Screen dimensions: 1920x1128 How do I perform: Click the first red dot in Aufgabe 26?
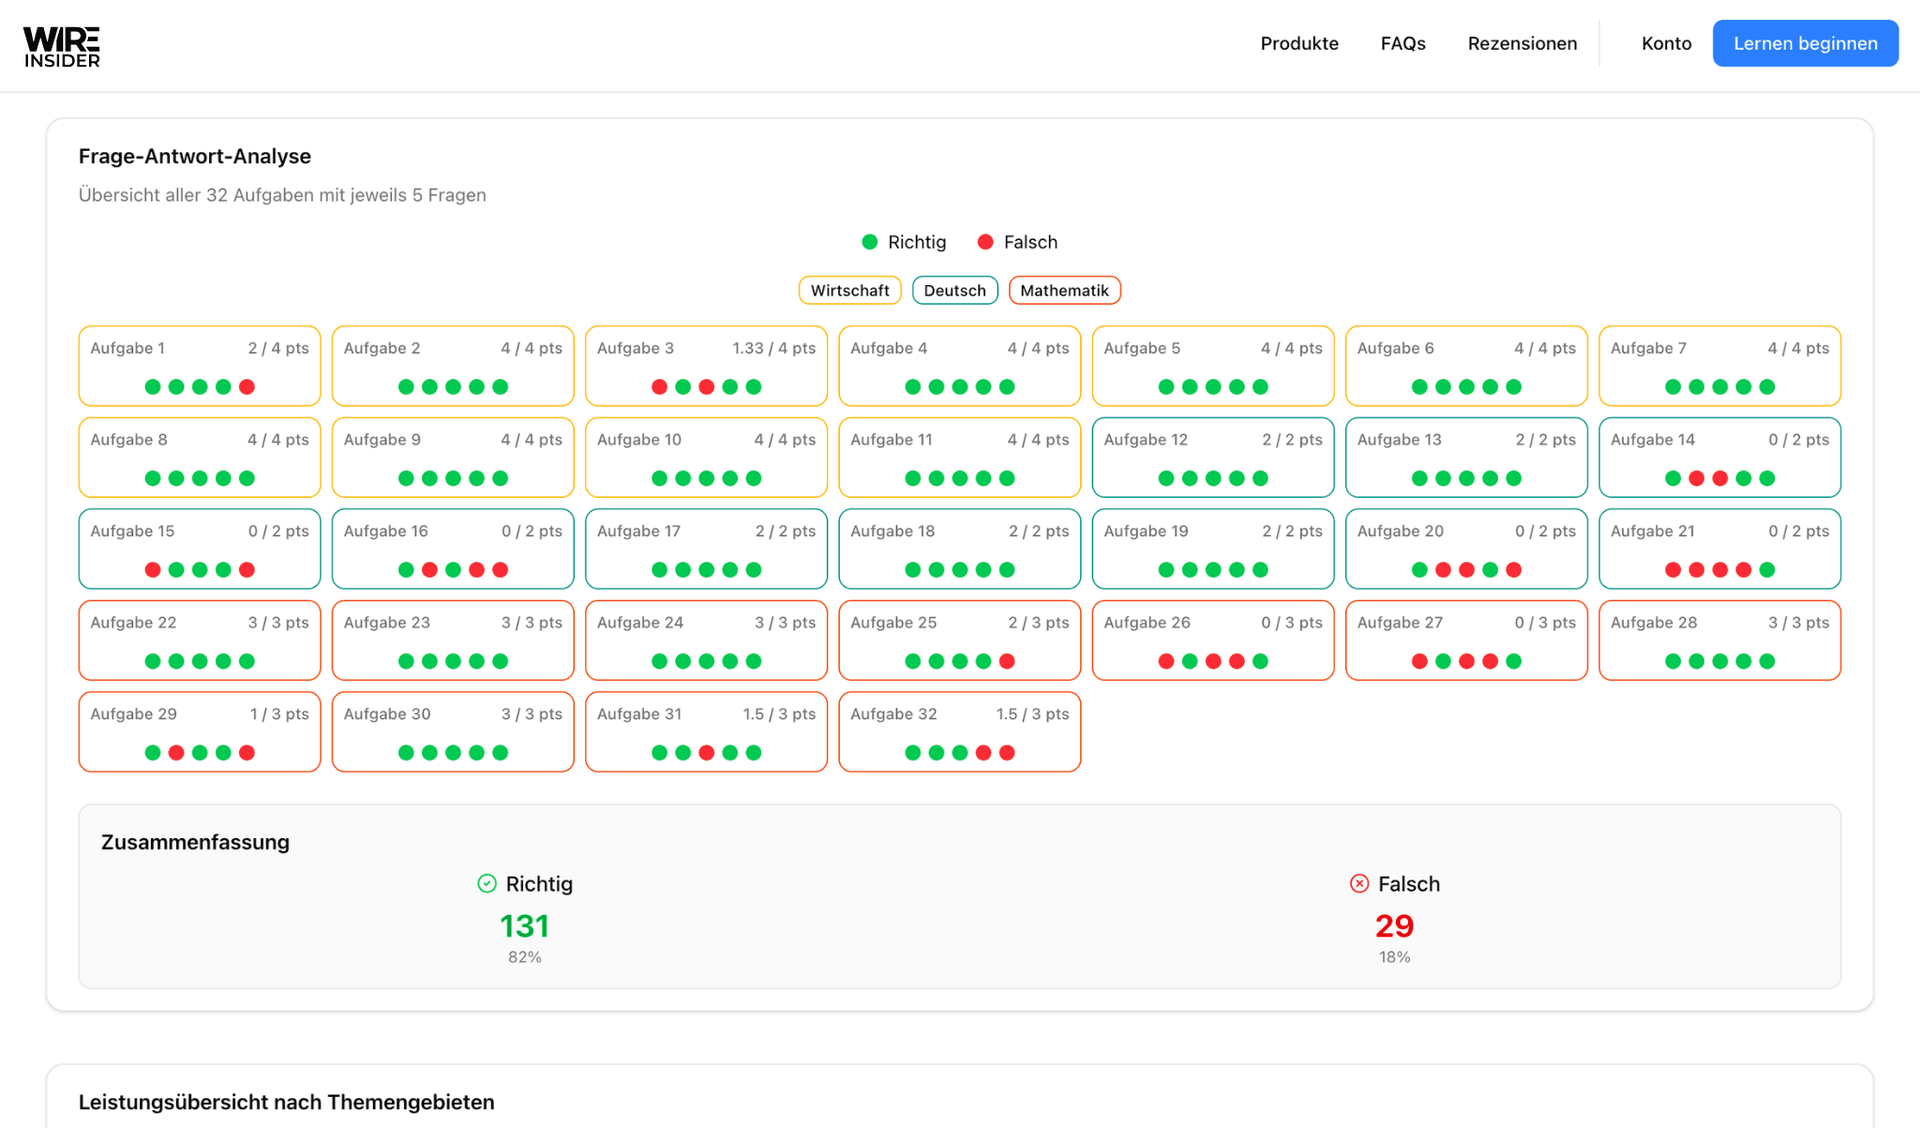pos(1166,661)
